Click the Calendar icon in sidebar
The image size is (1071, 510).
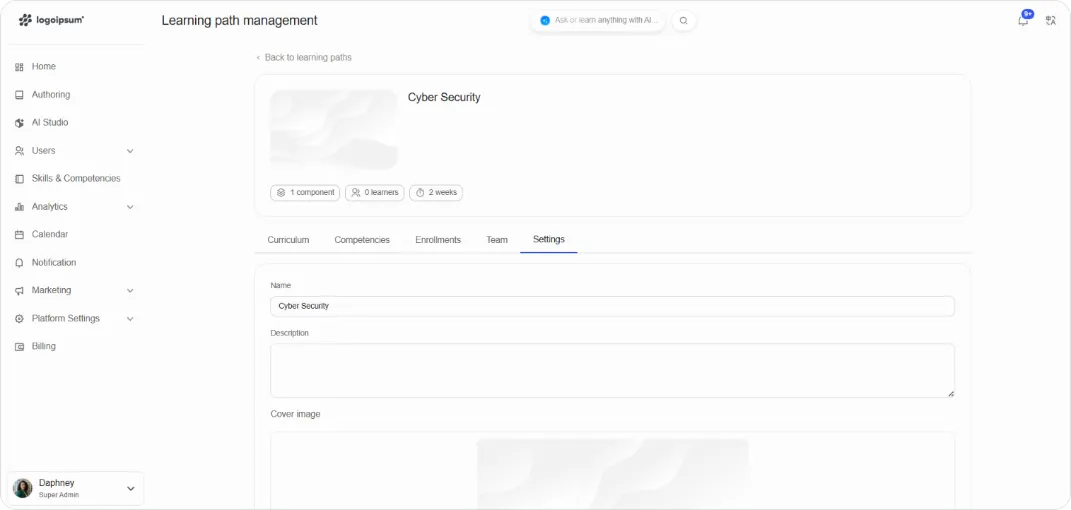click(19, 234)
